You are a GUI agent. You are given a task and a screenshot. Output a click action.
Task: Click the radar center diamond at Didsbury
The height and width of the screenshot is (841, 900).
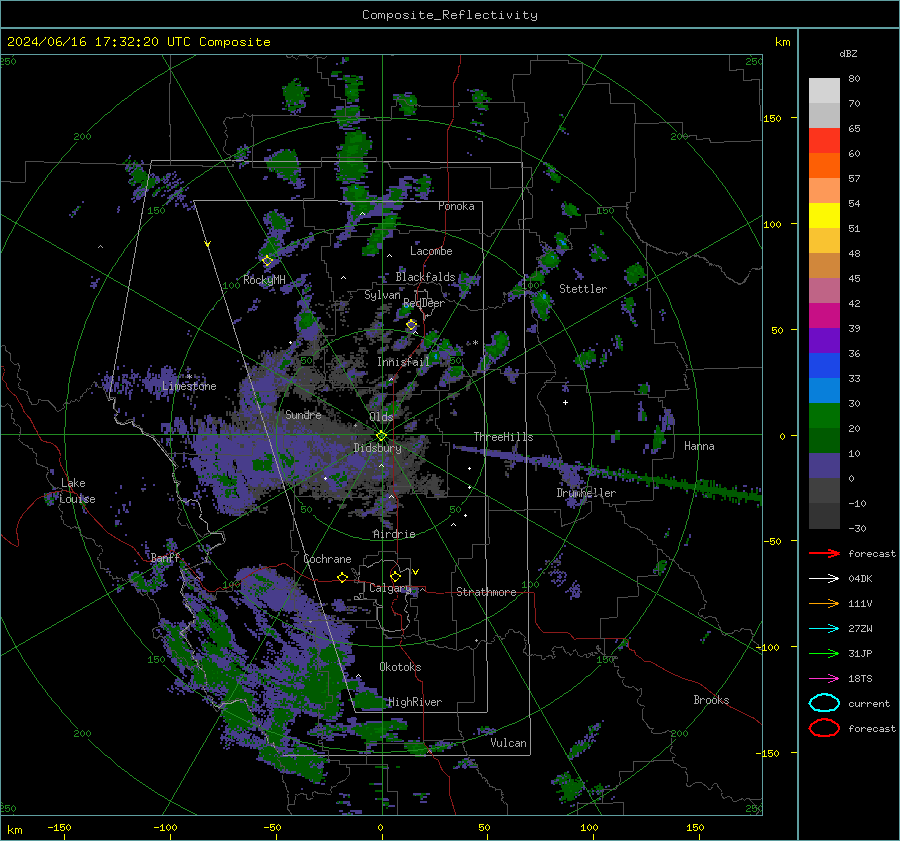click(x=382, y=436)
